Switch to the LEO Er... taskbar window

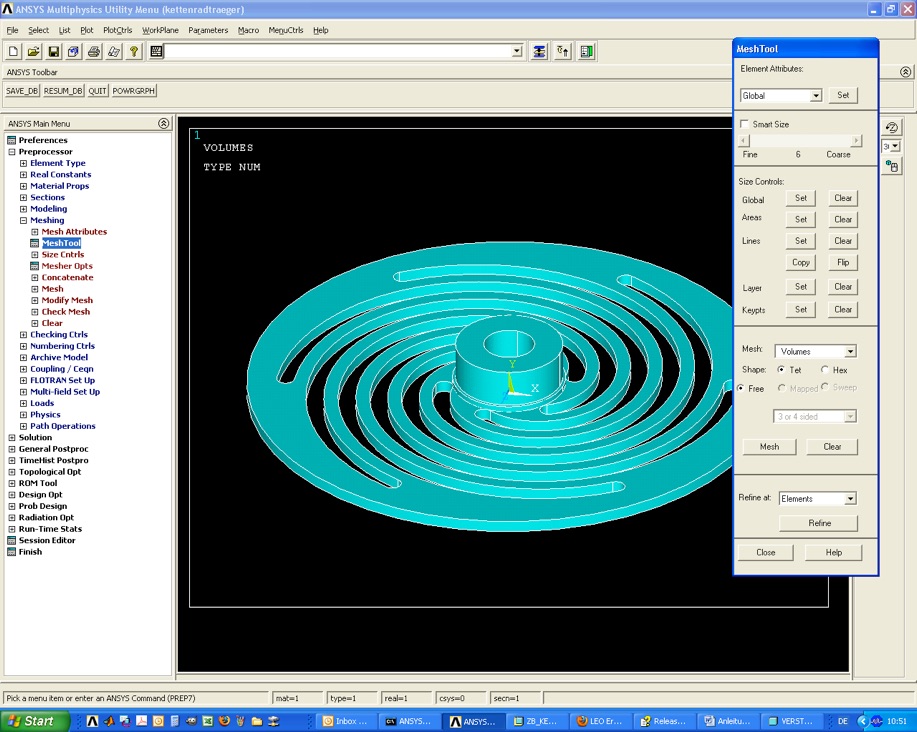[599, 721]
